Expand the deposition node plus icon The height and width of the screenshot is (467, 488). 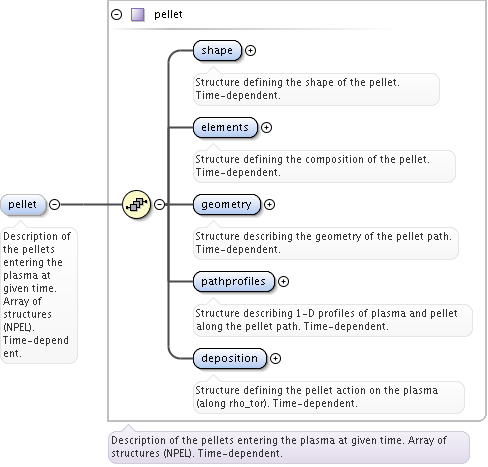coord(275,359)
